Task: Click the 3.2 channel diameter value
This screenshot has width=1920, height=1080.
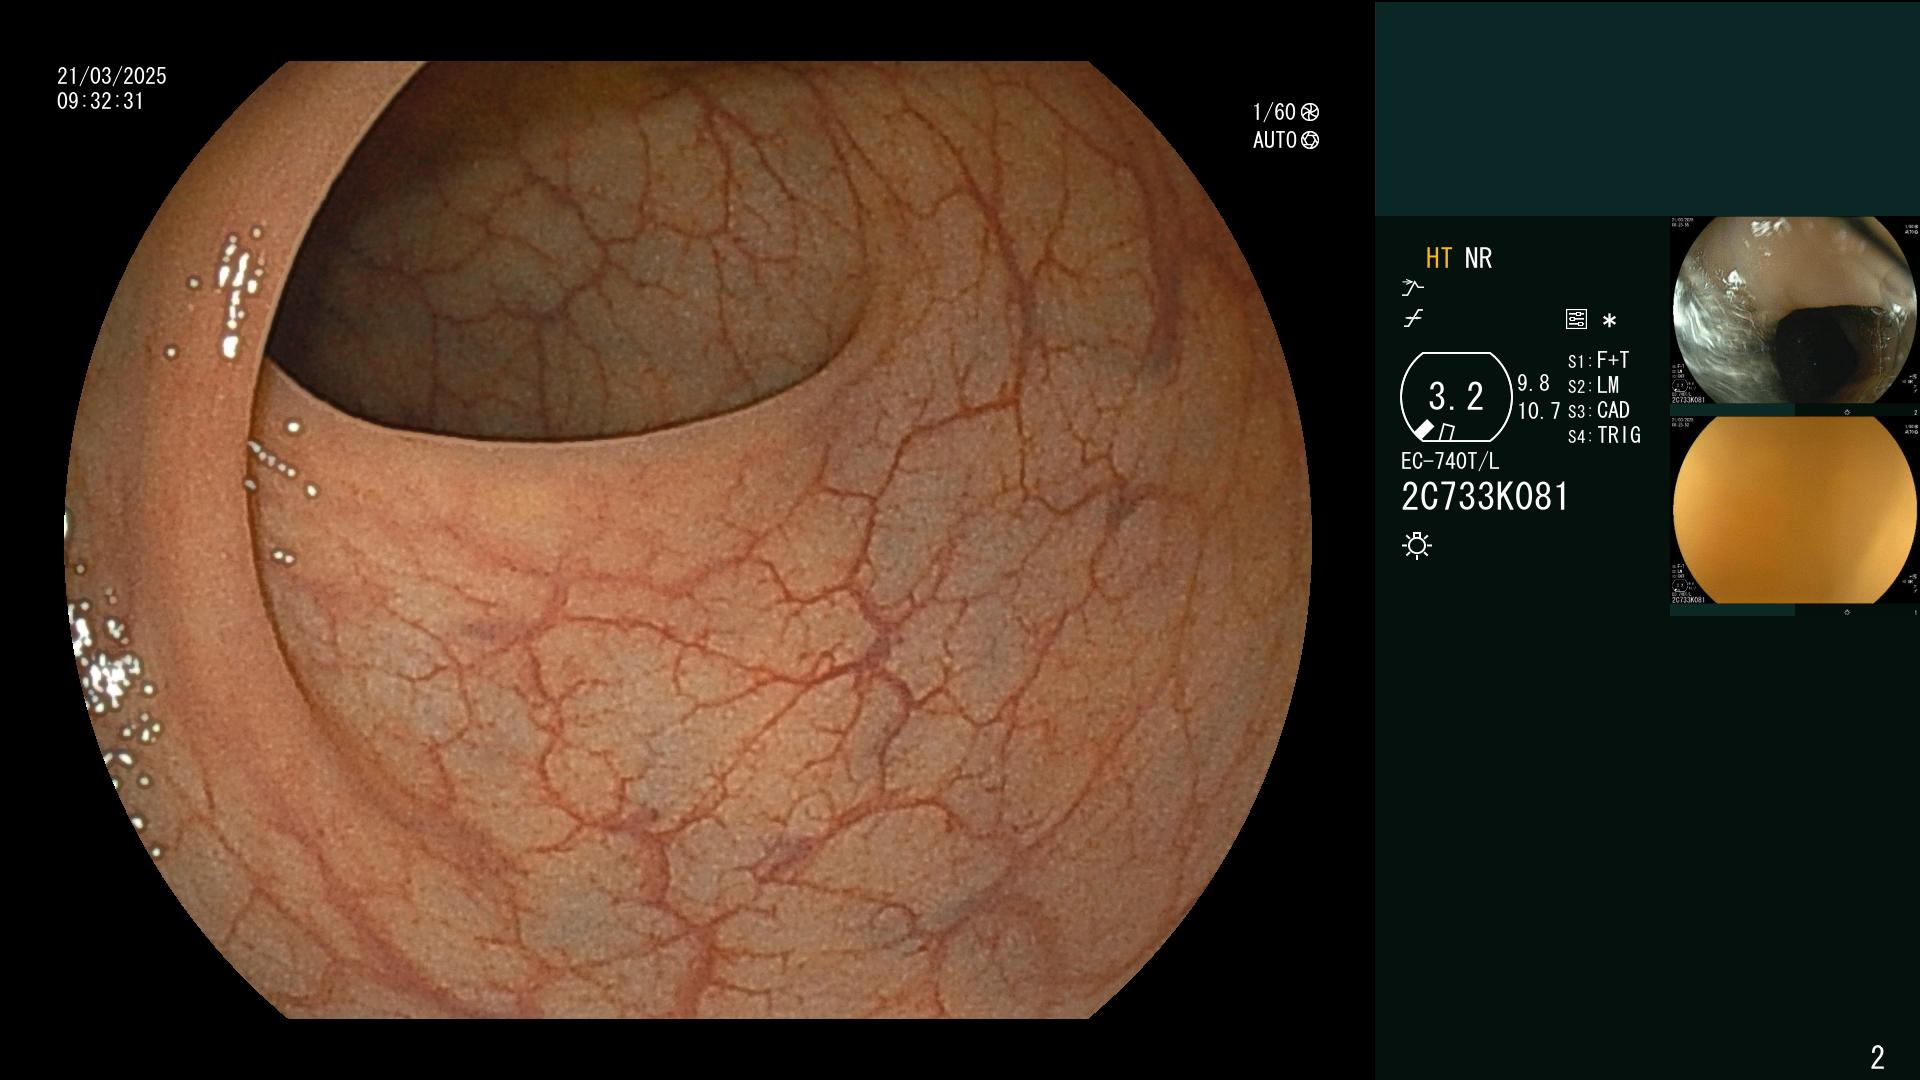Action: 1456,397
